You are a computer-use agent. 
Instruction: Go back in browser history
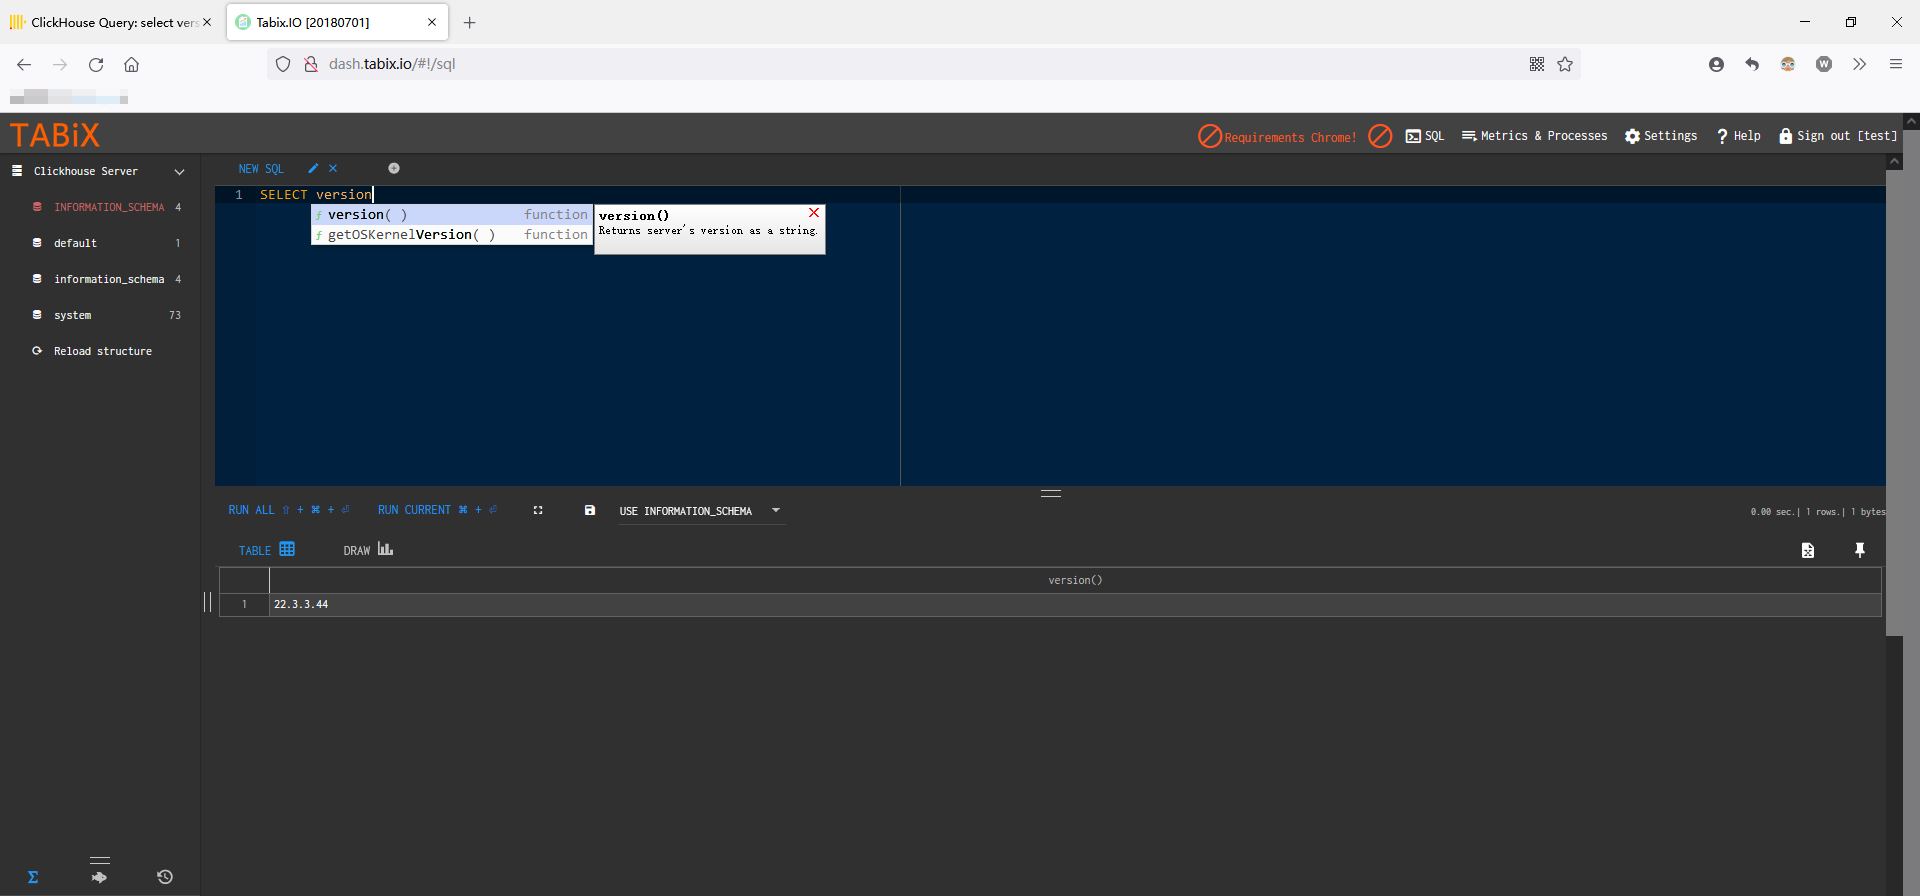click(x=24, y=64)
